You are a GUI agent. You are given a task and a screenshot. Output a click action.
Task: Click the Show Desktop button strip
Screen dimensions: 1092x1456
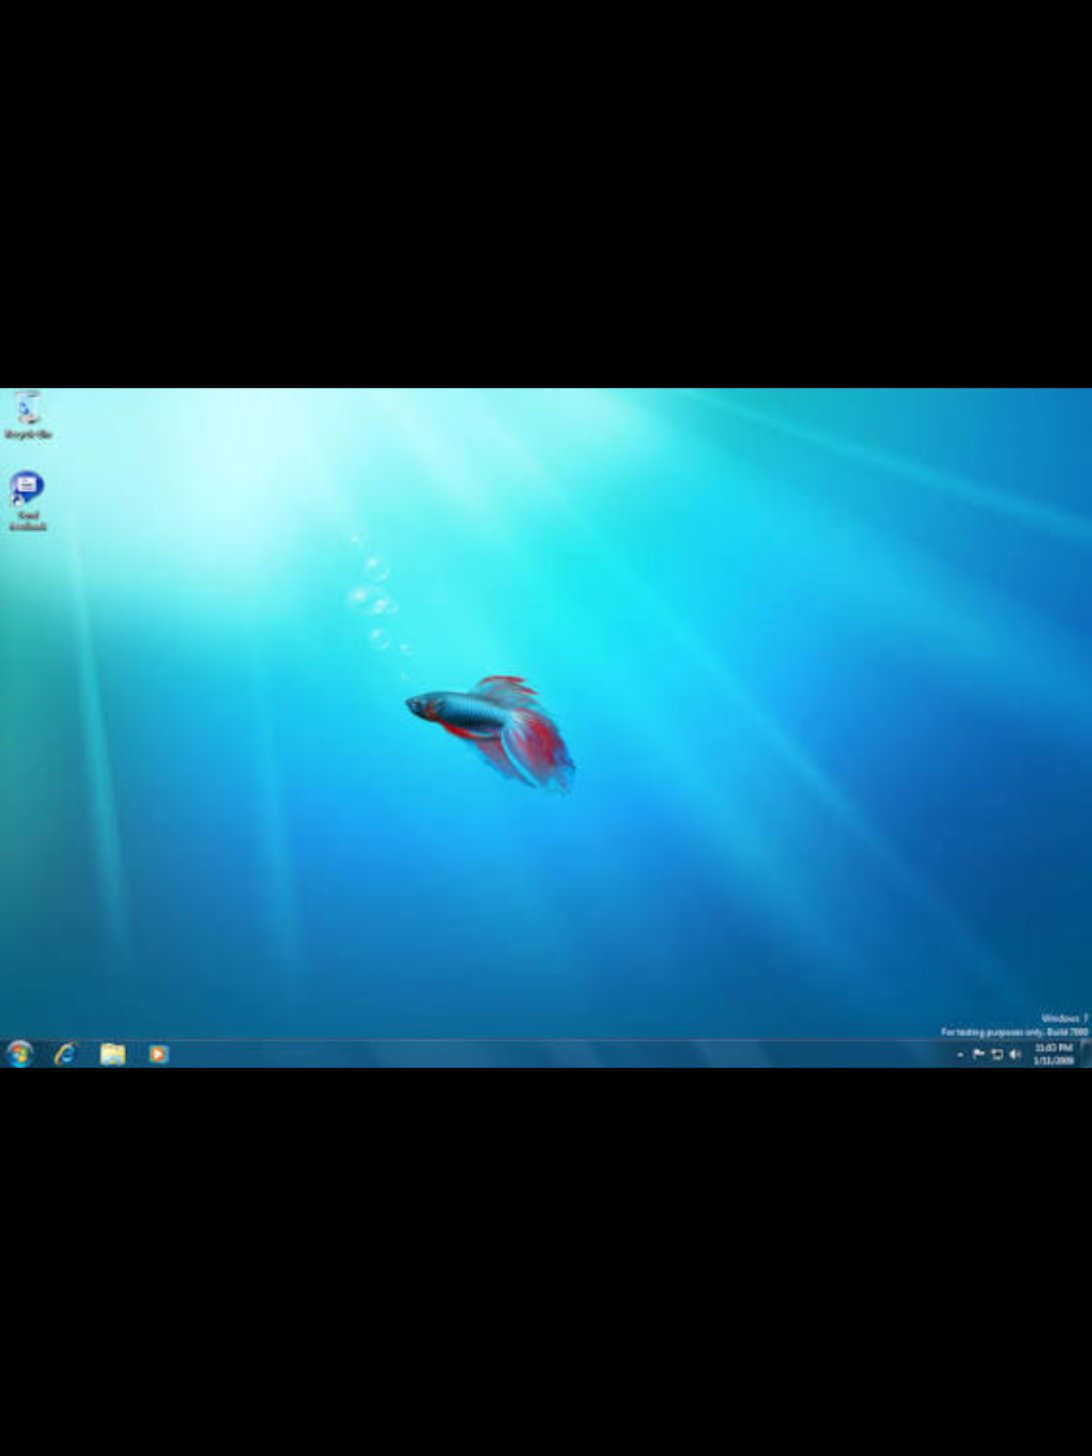[x=1086, y=1054]
